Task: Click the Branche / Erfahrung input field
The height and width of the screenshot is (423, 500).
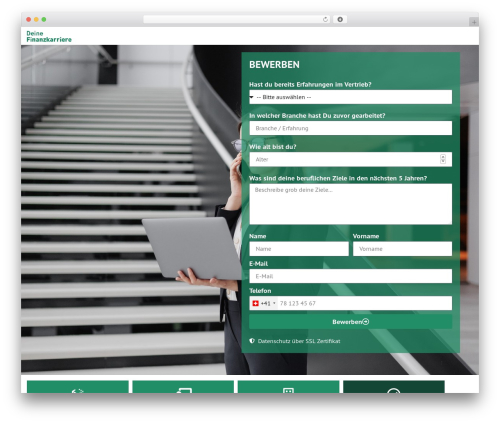Action: [350, 128]
